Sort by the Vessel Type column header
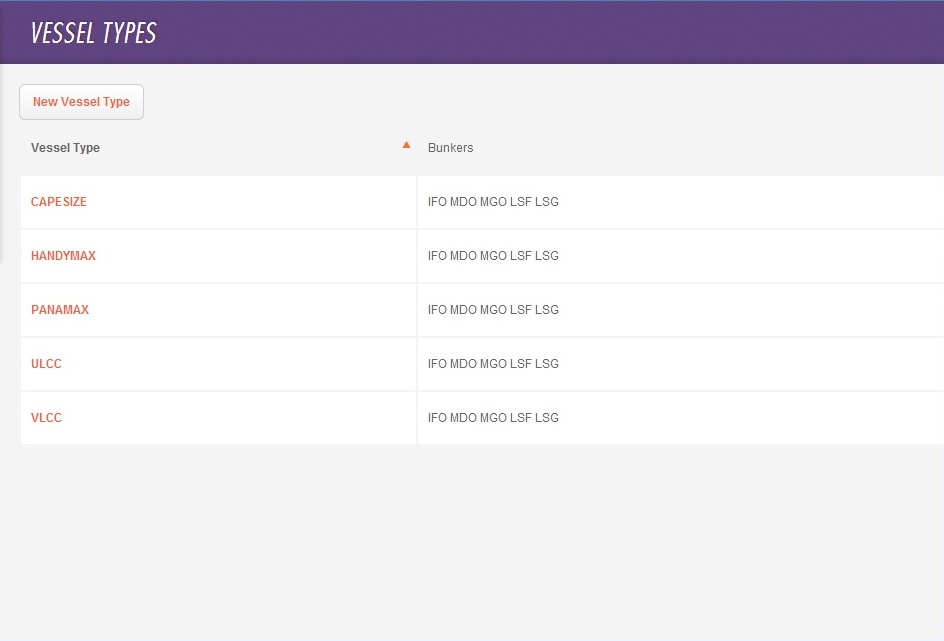The image size is (944, 641). [66, 148]
